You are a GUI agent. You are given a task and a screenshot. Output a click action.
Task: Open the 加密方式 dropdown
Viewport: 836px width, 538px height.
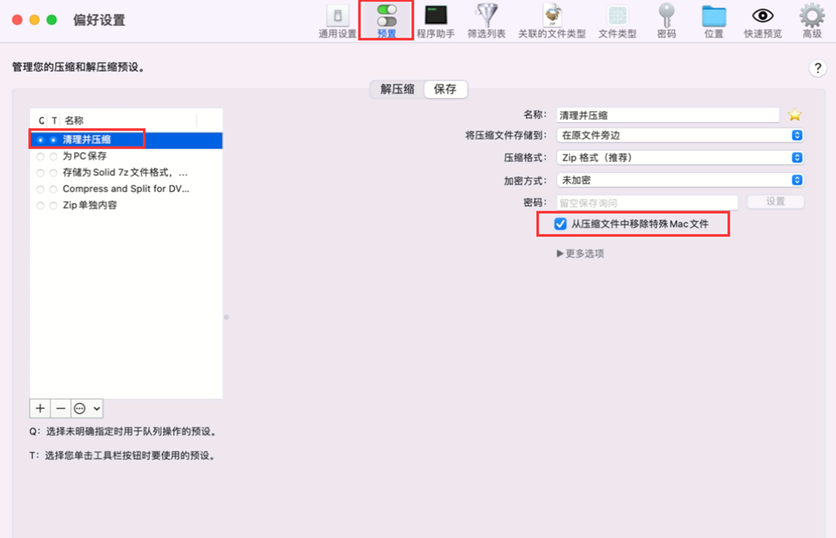point(680,180)
